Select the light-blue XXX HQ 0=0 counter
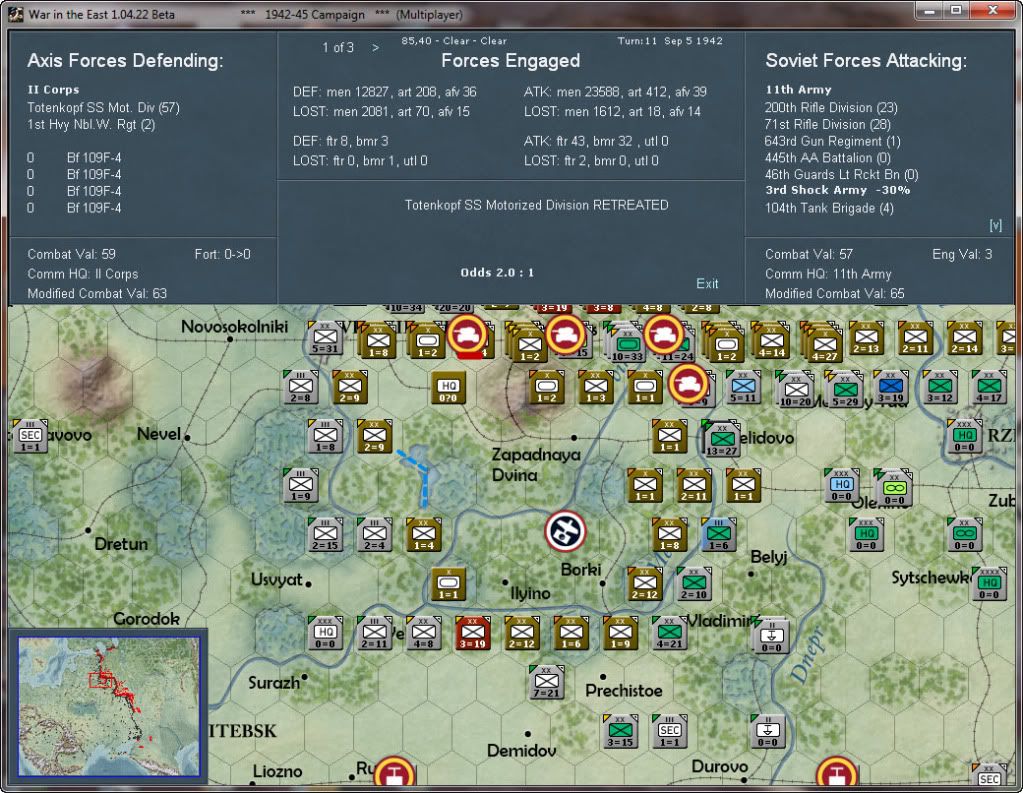The image size is (1023, 793). [842, 486]
